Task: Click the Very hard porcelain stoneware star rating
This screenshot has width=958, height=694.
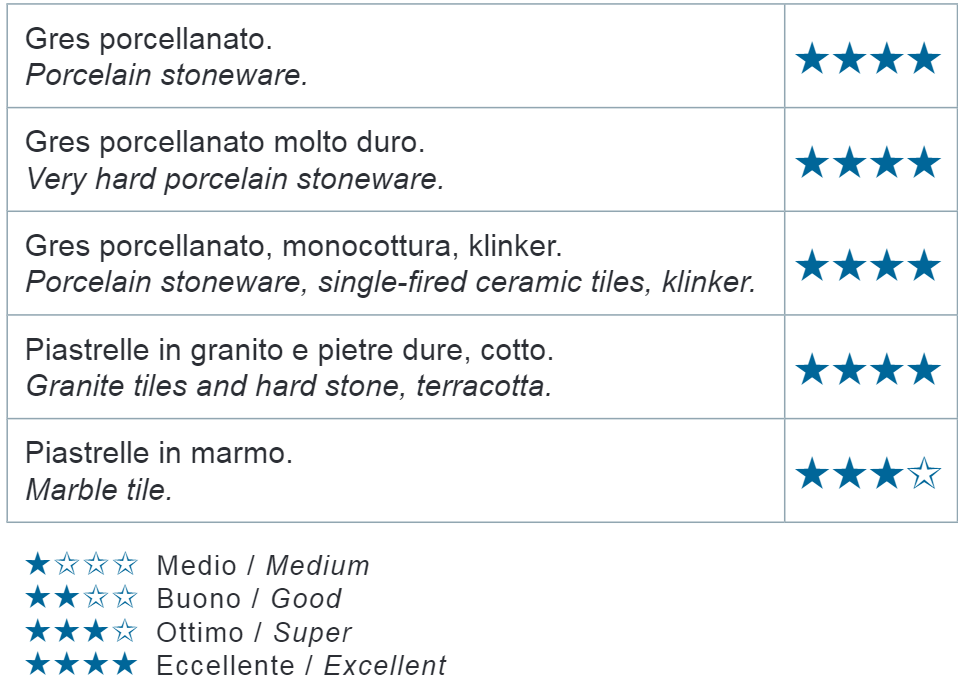Action: click(868, 162)
